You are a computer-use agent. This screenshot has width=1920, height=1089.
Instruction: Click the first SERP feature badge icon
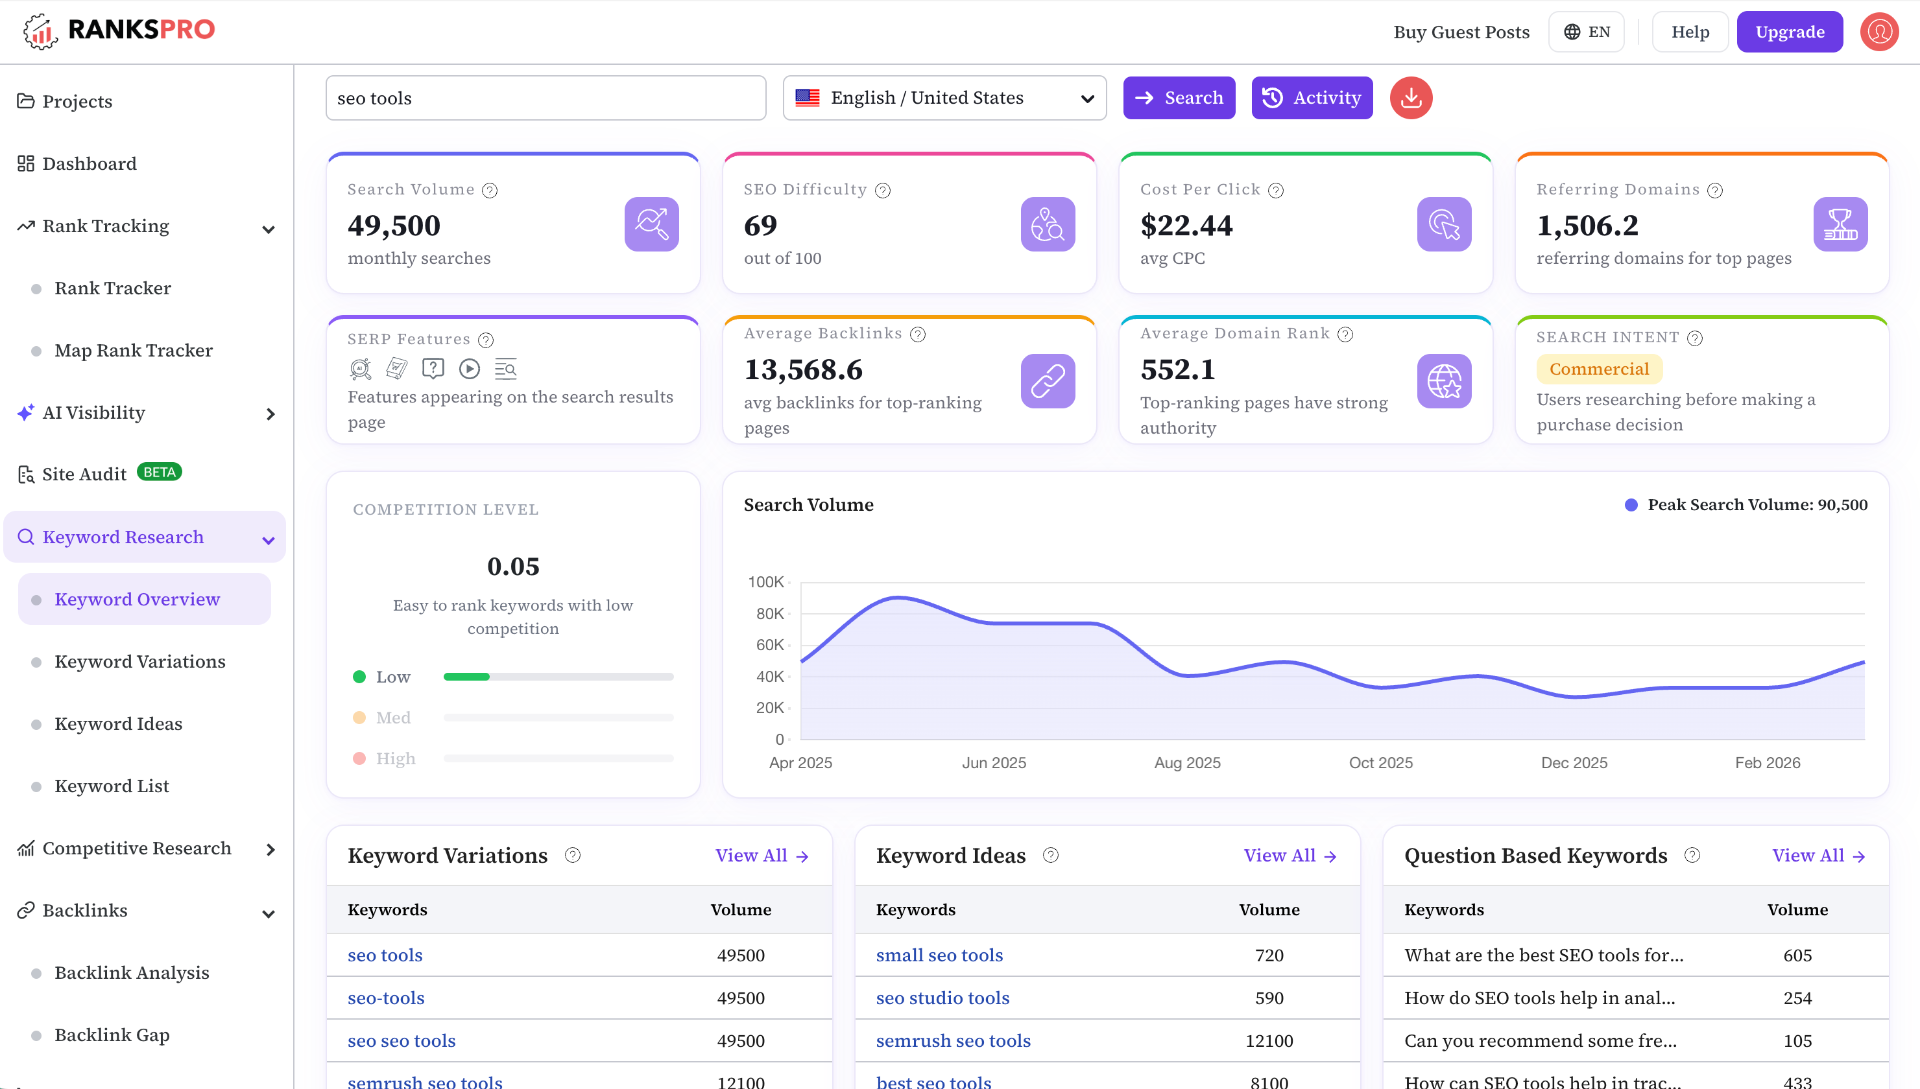pos(360,369)
